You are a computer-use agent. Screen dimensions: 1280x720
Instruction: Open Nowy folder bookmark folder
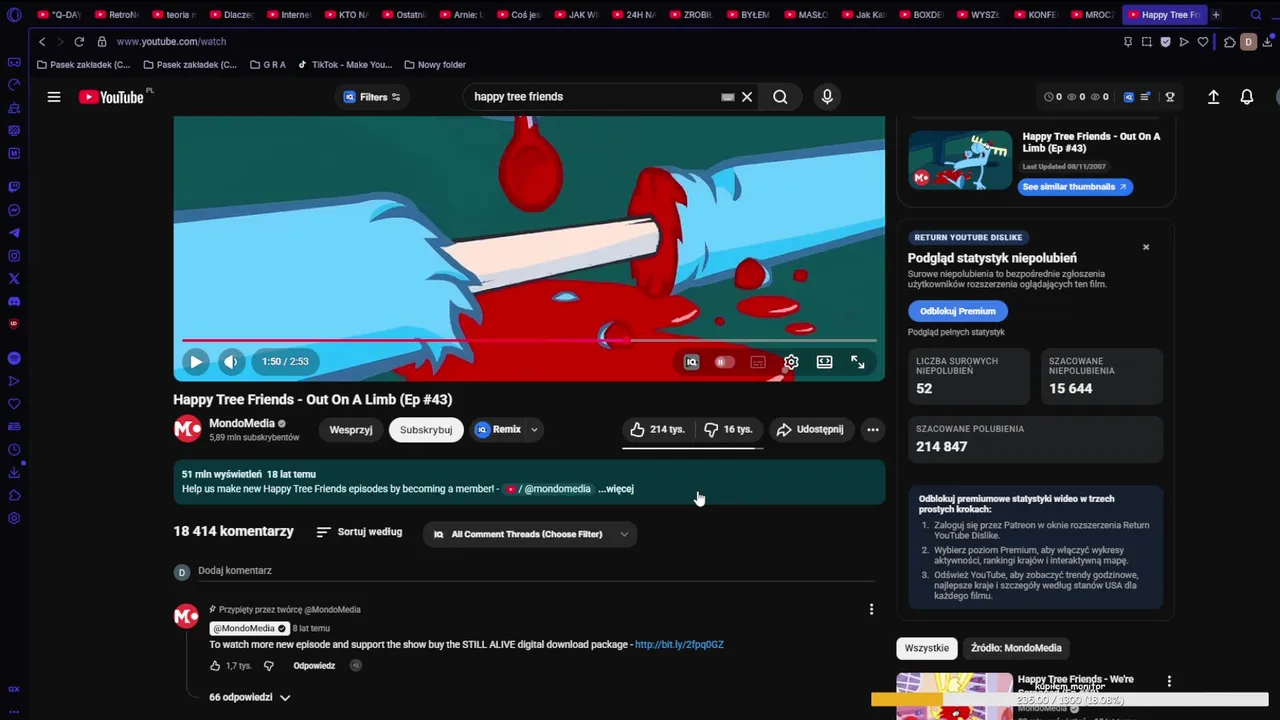pyautogui.click(x=435, y=65)
